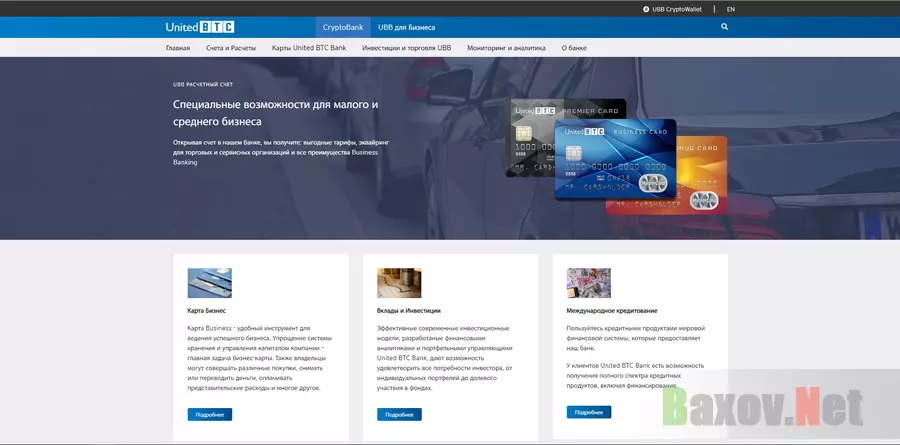Click the UBB РАСЧЕТНЫЙ СЧЕТ label

(203, 84)
